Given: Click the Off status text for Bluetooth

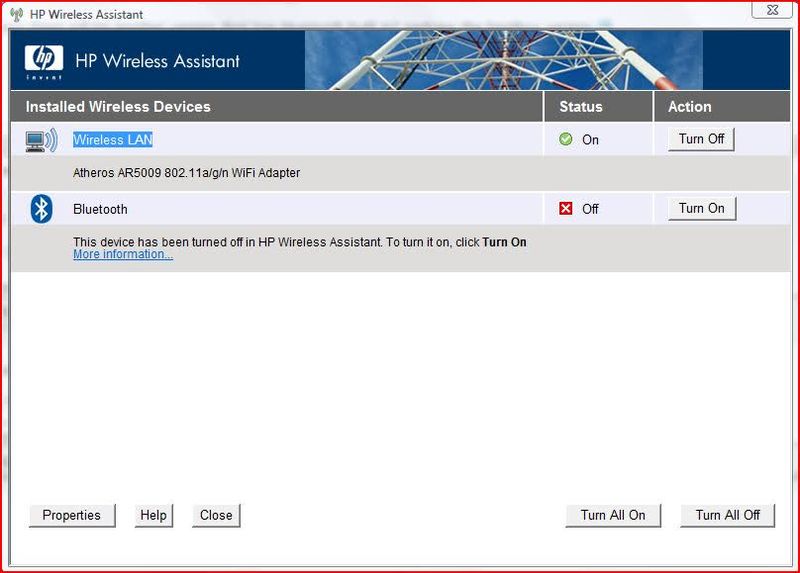Looking at the screenshot, I should 590,209.
